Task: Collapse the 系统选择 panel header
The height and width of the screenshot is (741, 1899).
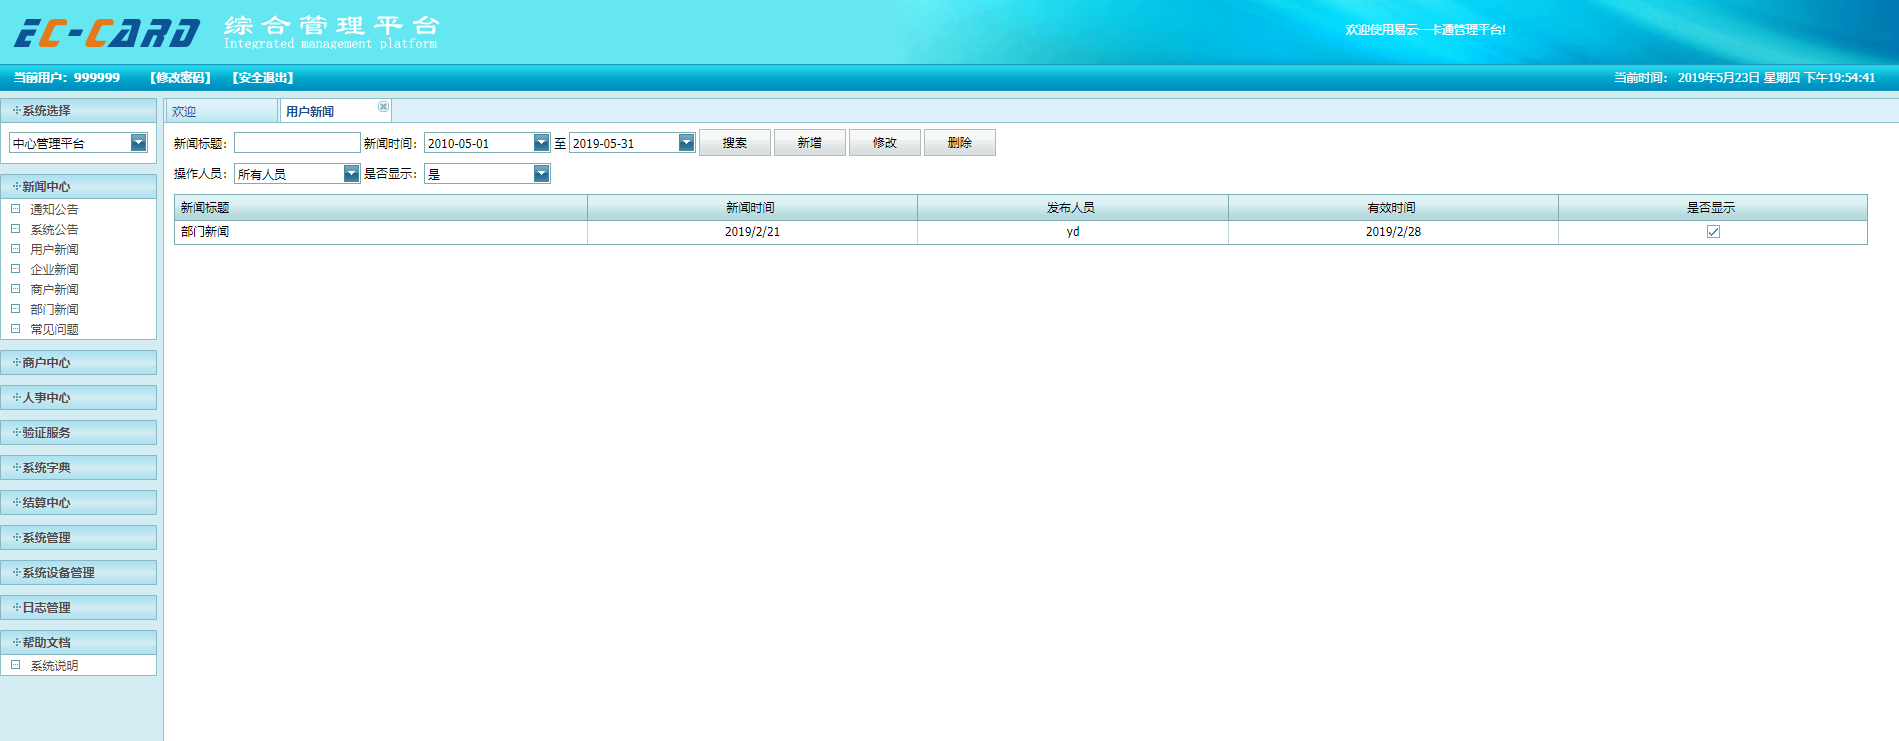Action: click(x=79, y=111)
